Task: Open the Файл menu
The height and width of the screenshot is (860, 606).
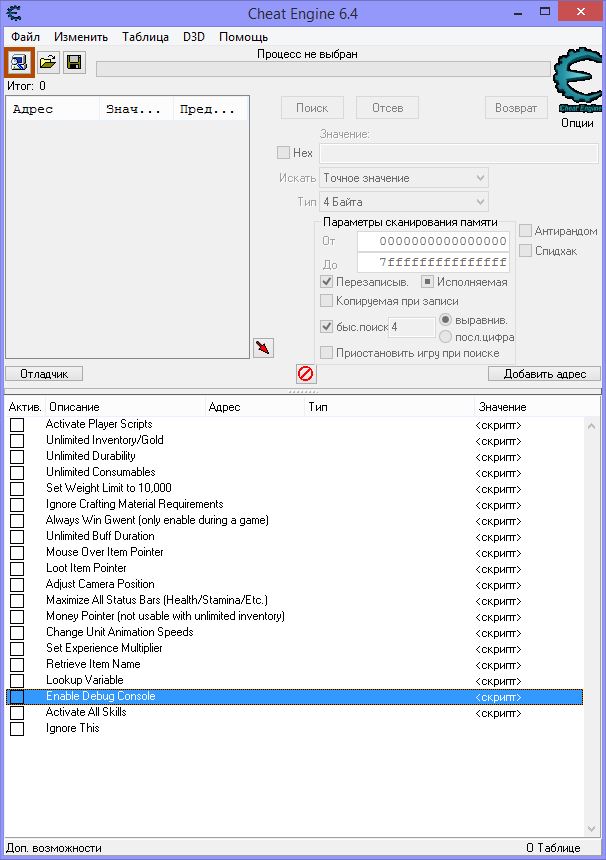Action: point(25,37)
